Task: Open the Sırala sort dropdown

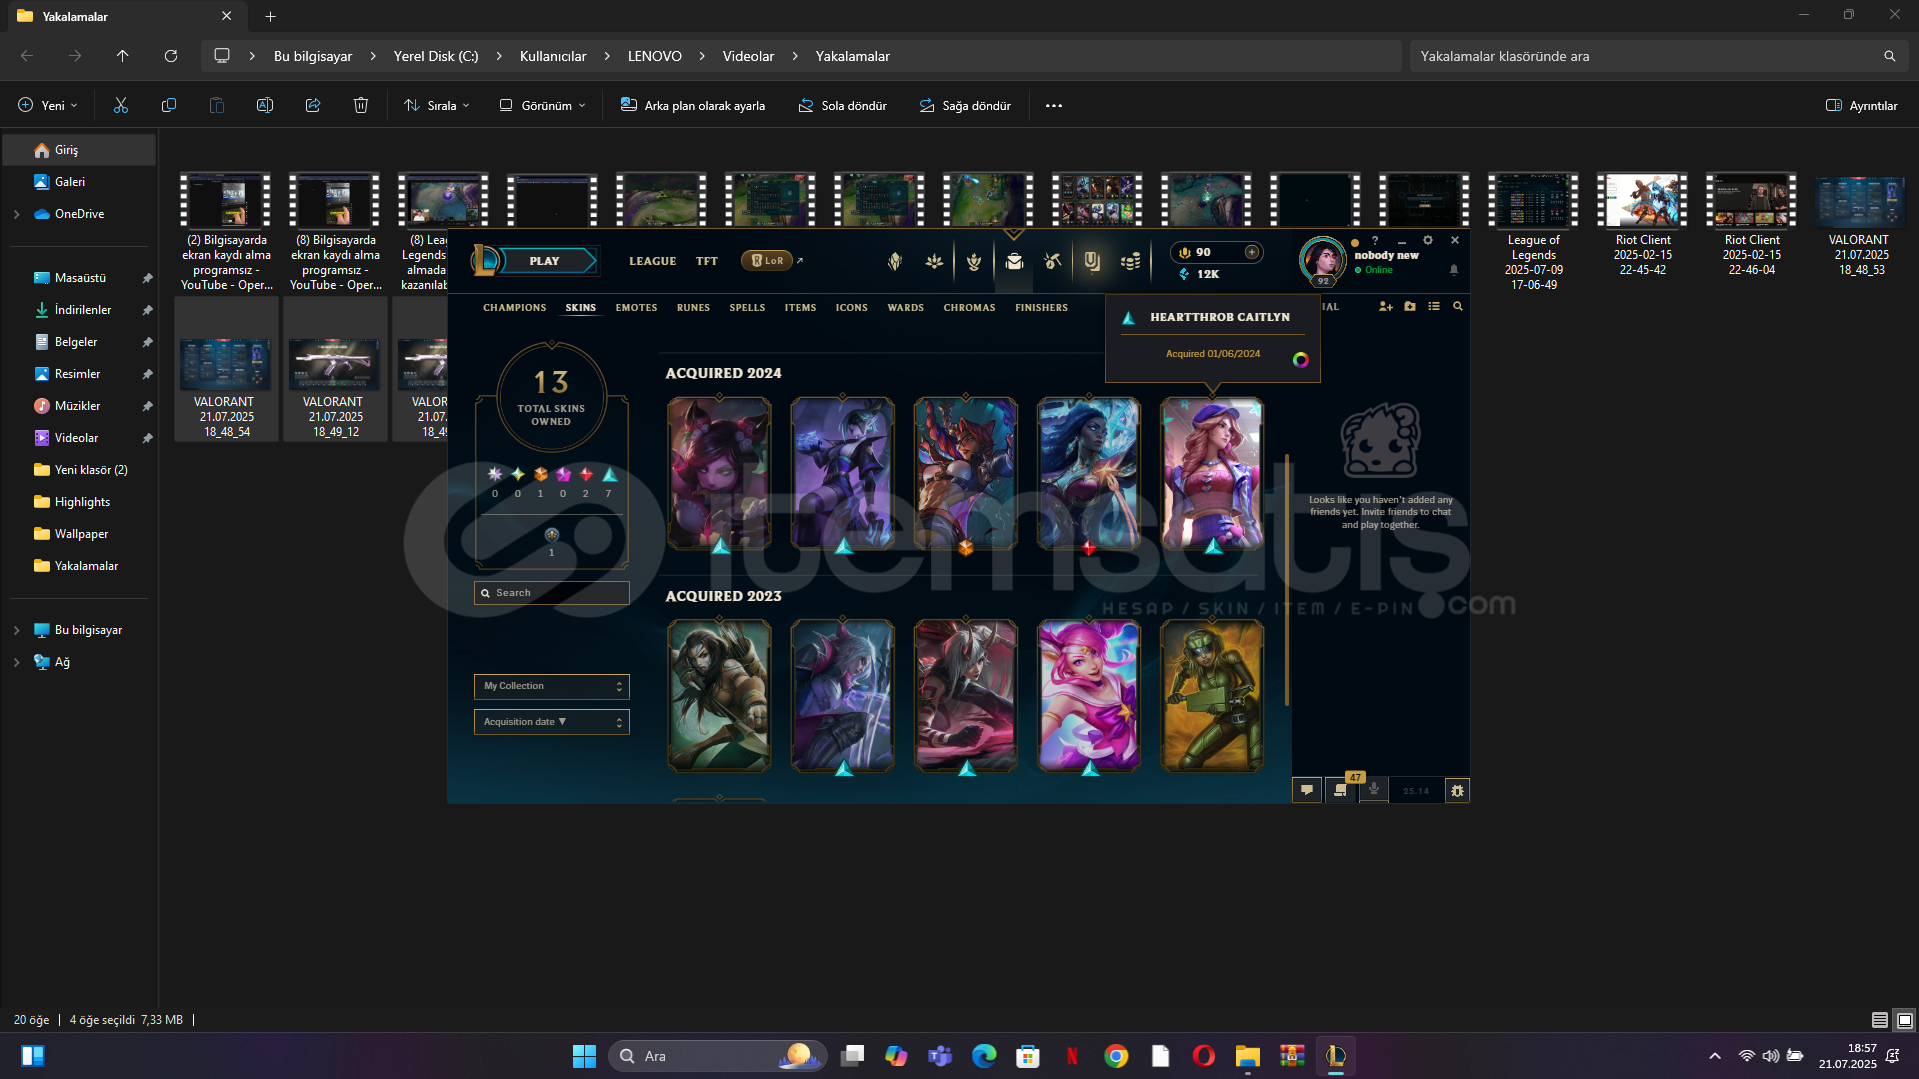Action: [436, 105]
